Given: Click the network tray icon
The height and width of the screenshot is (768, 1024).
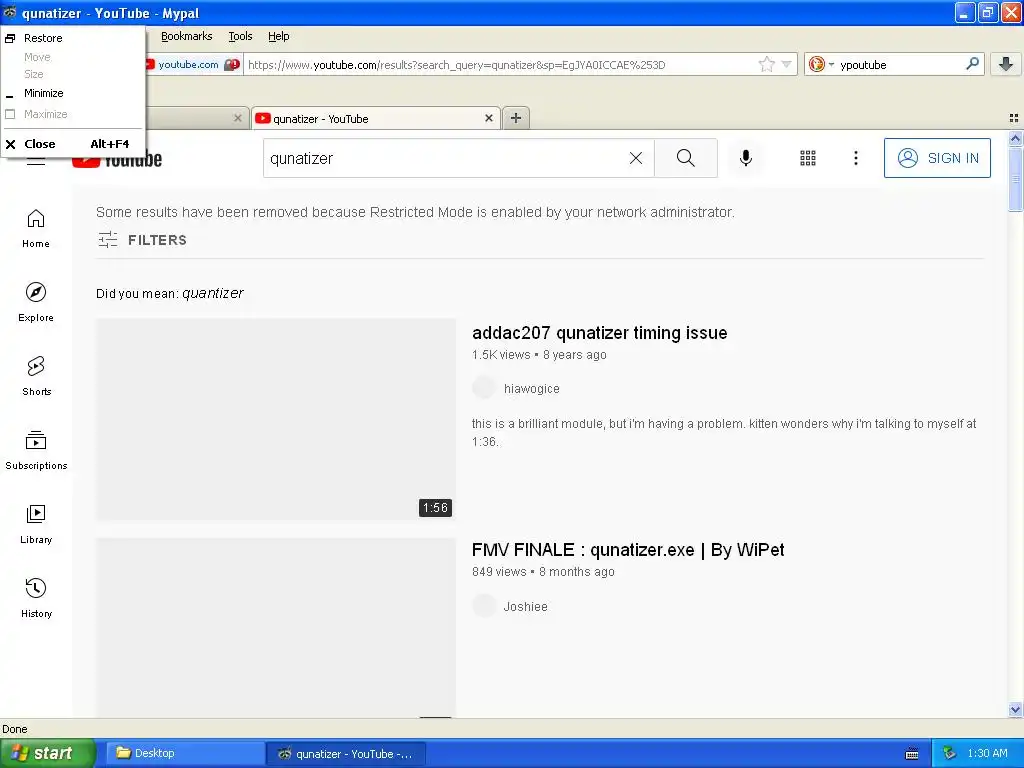Looking at the screenshot, I should point(949,754).
